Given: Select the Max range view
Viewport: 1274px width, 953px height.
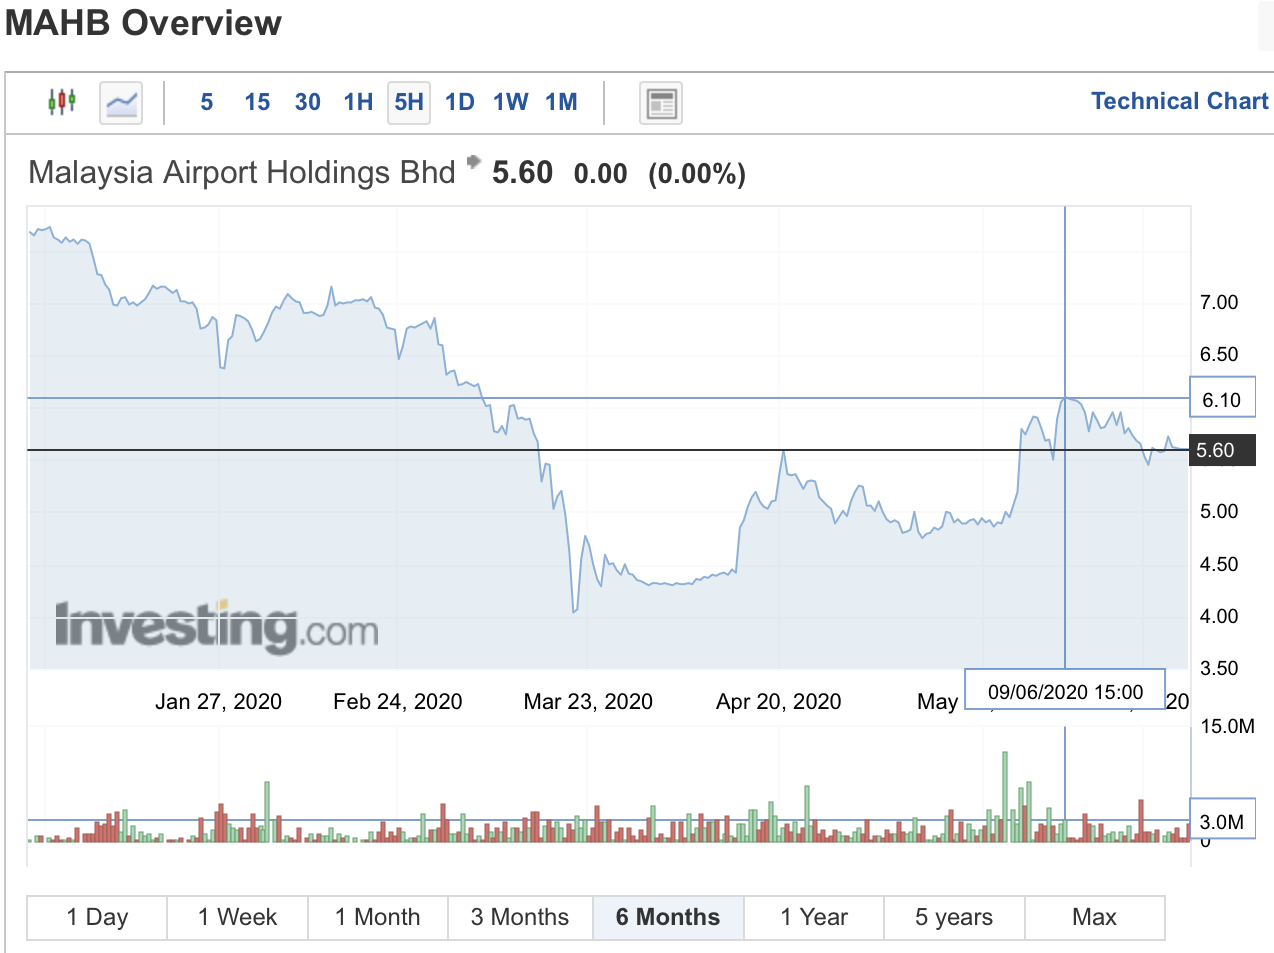Looking at the screenshot, I should tap(1094, 917).
